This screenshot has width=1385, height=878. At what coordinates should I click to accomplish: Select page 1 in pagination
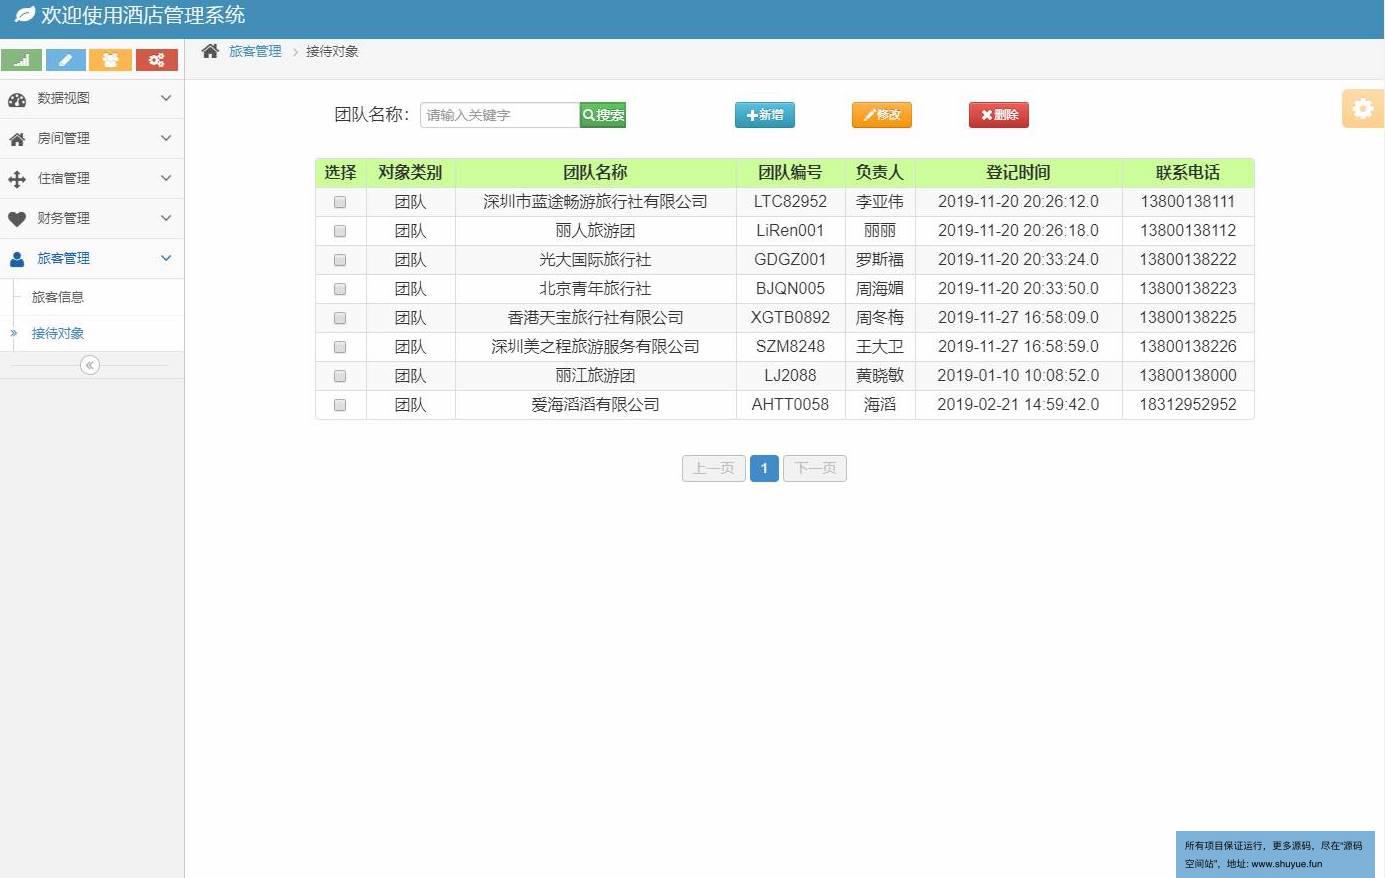[x=764, y=468]
